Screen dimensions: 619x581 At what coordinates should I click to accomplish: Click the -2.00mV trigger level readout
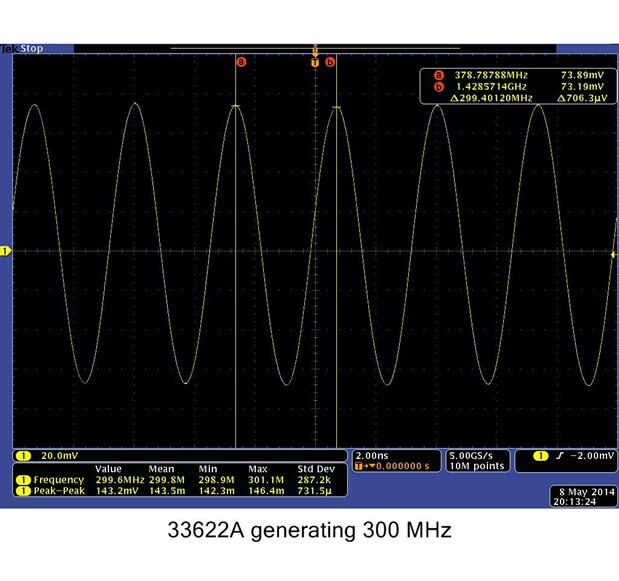(592, 456)
